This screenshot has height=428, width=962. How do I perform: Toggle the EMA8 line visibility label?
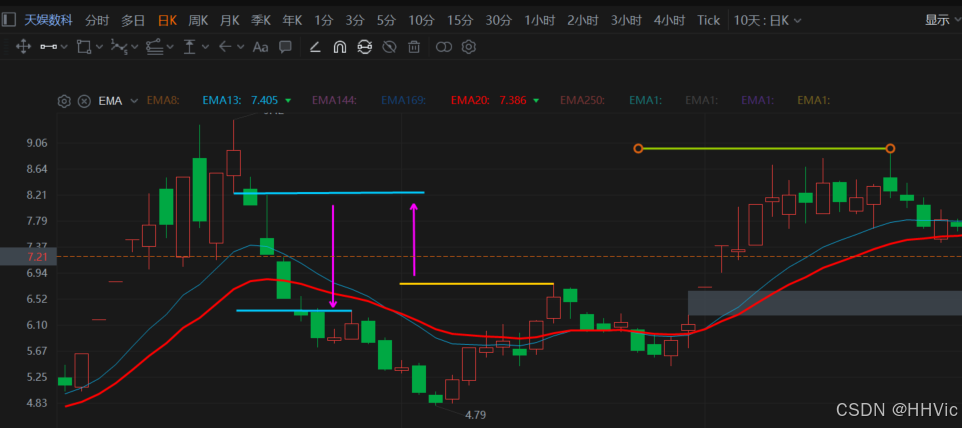click(163, 101)
